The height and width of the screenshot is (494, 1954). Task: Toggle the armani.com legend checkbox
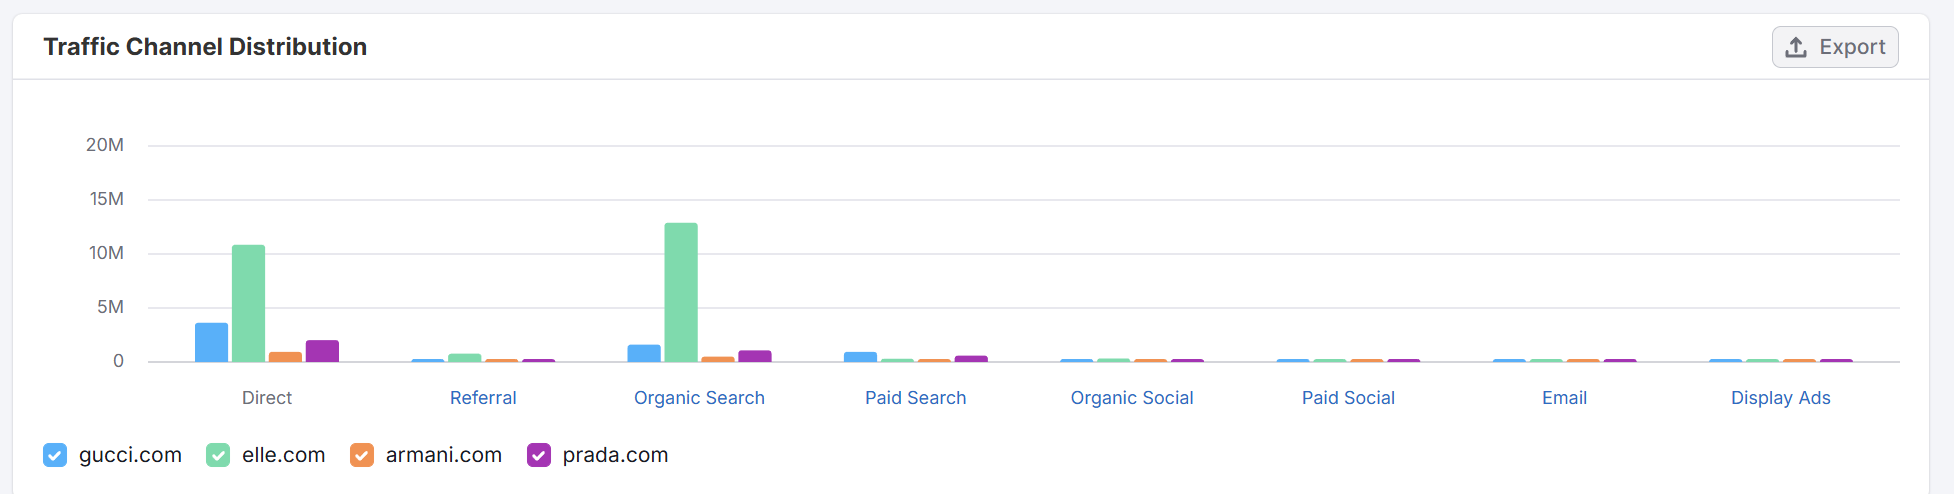point(362,455)
